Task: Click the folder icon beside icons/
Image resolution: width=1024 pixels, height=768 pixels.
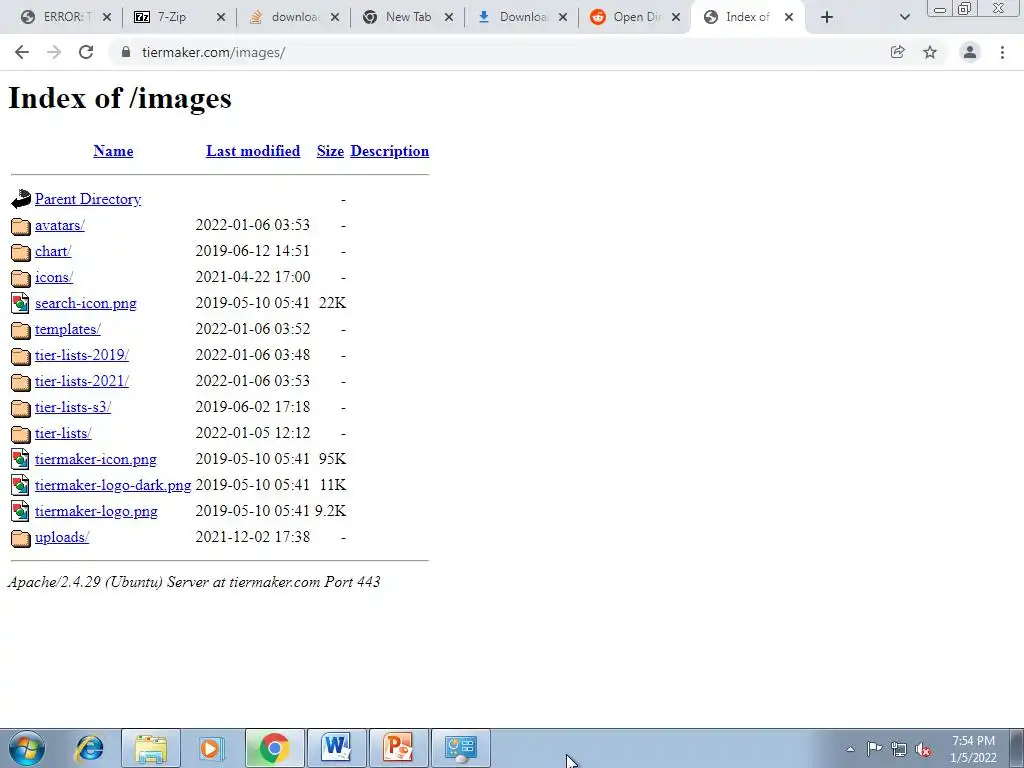Action: [x=20, y=278]
